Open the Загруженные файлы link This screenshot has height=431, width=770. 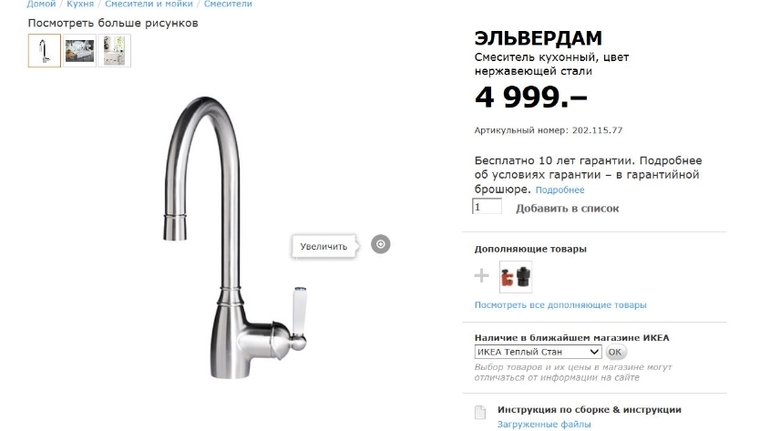(x=544, y=424)
